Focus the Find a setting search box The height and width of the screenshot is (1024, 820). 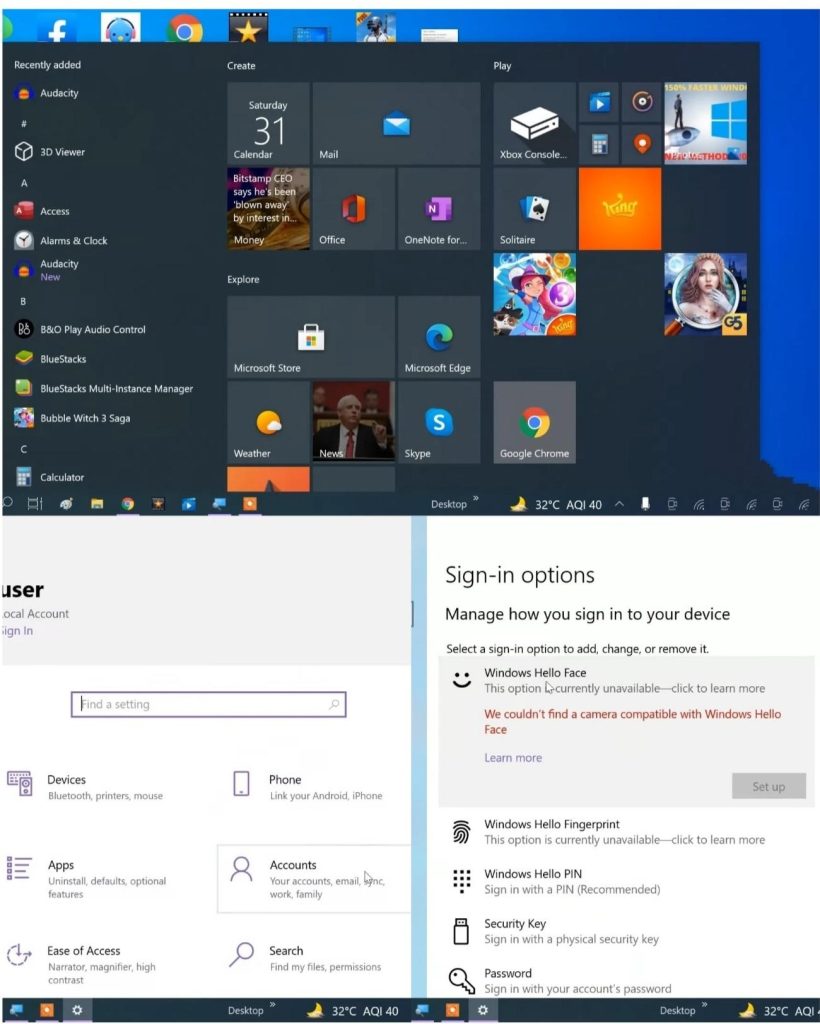(x=208, y=704)
